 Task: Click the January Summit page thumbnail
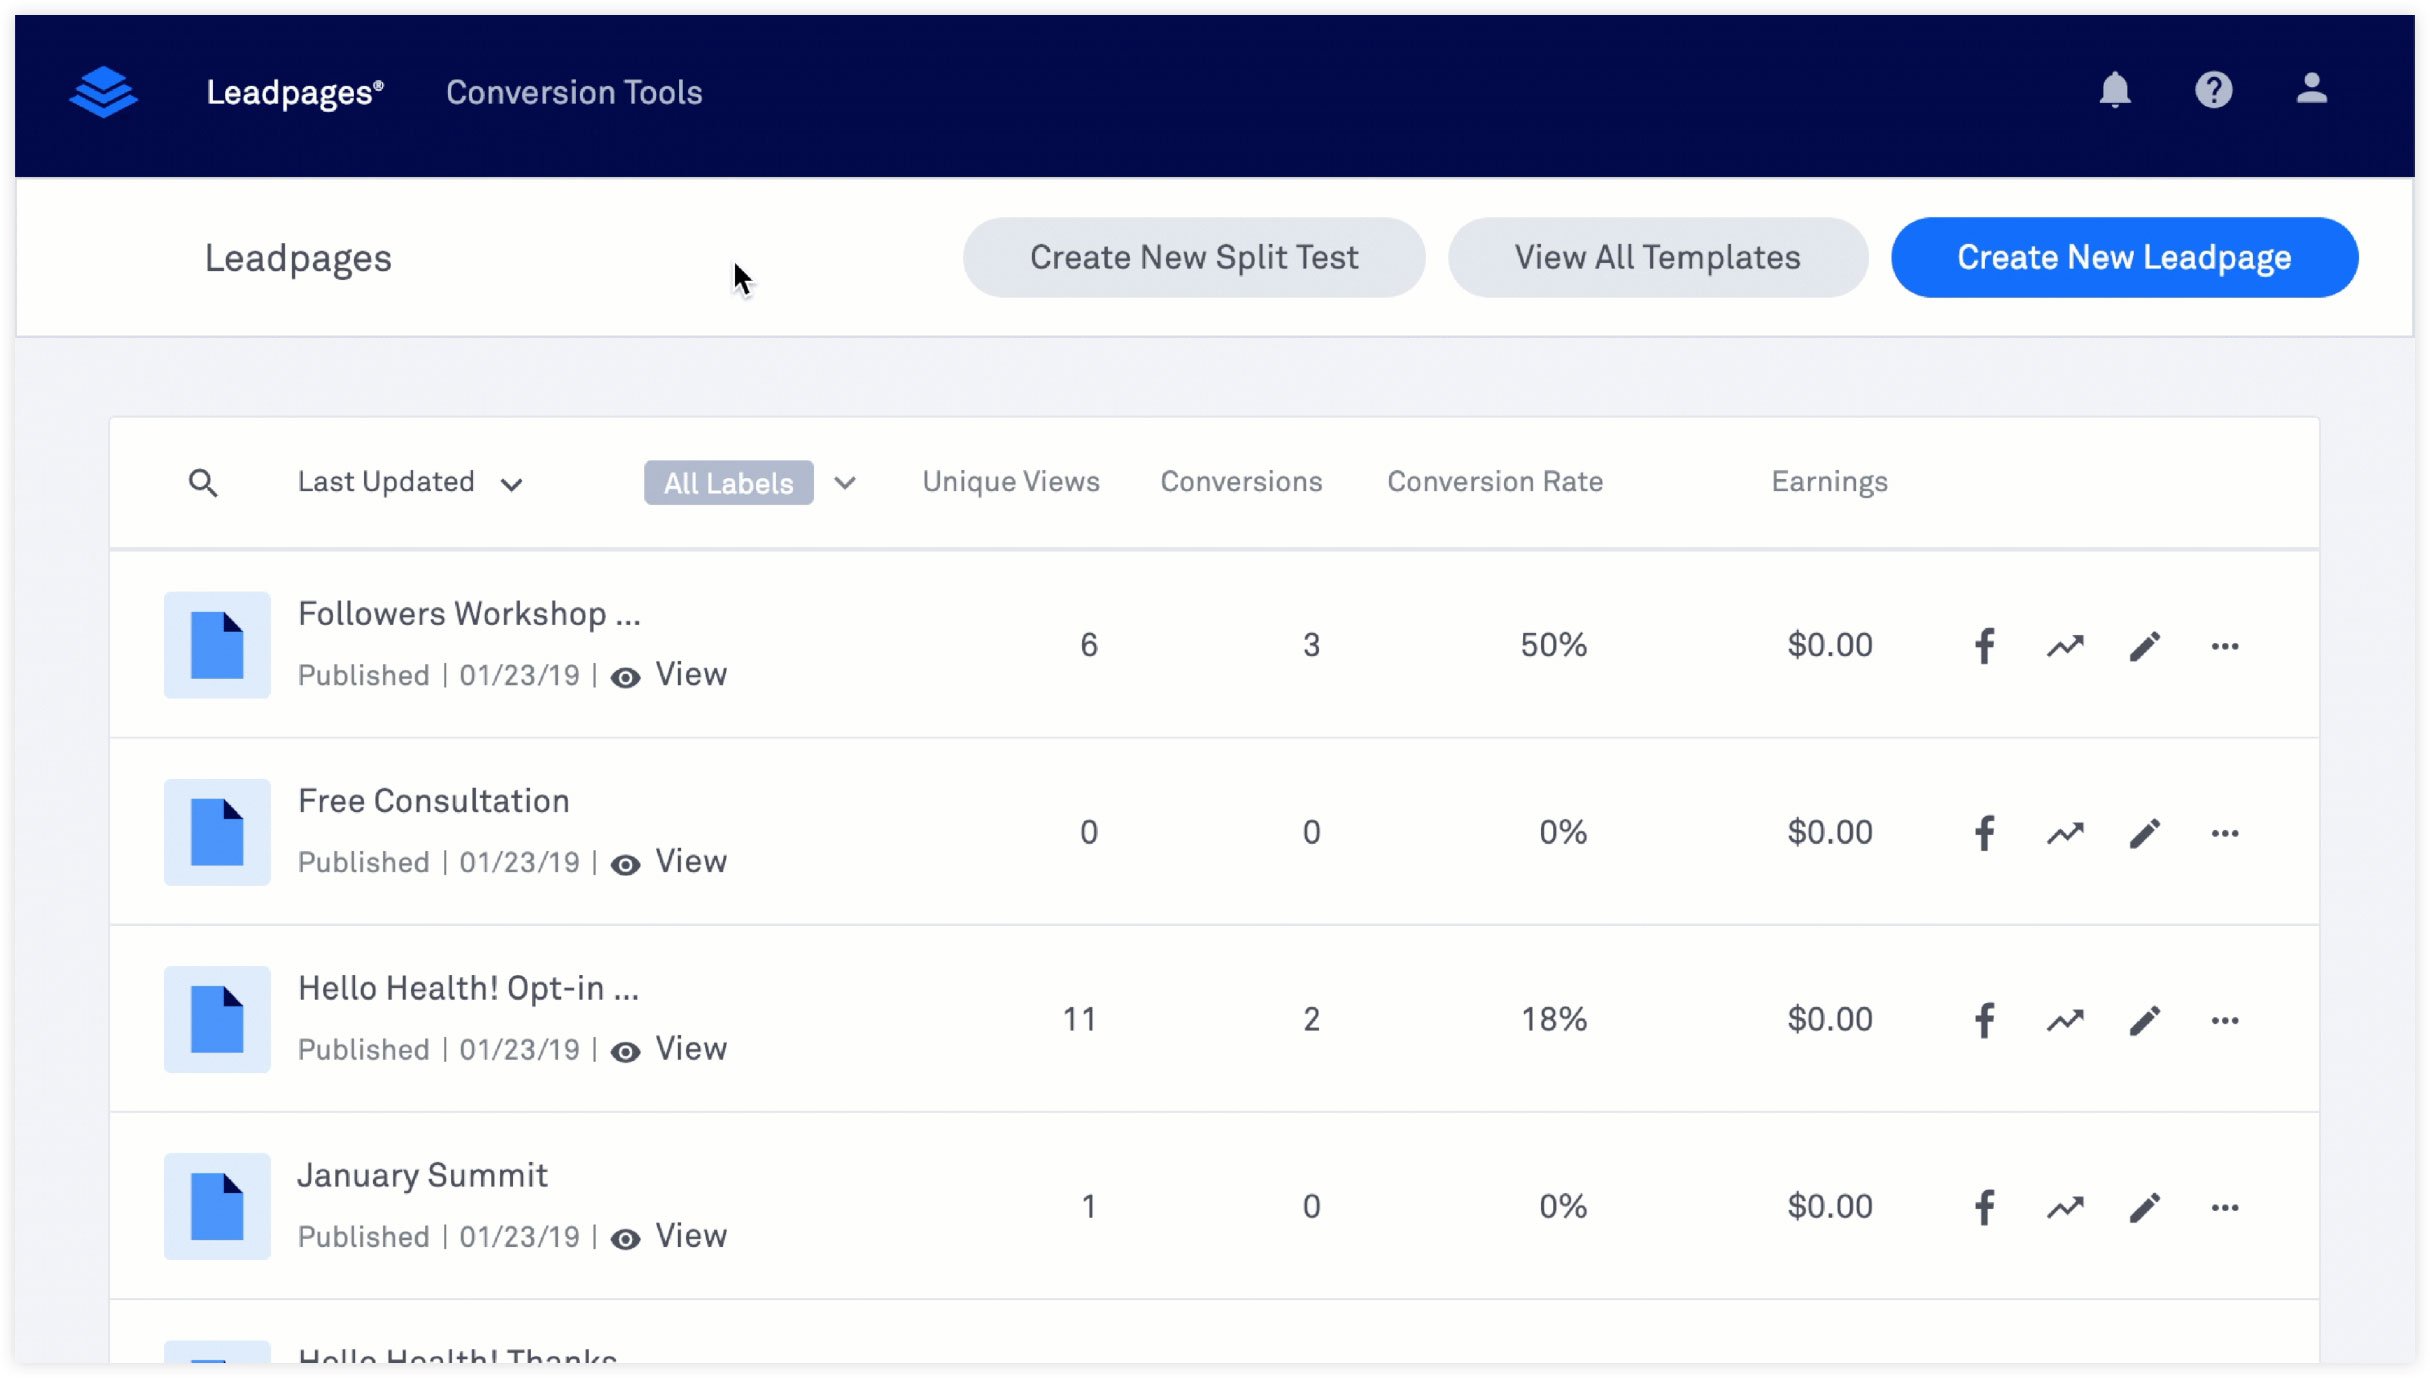pos(217,1206)
